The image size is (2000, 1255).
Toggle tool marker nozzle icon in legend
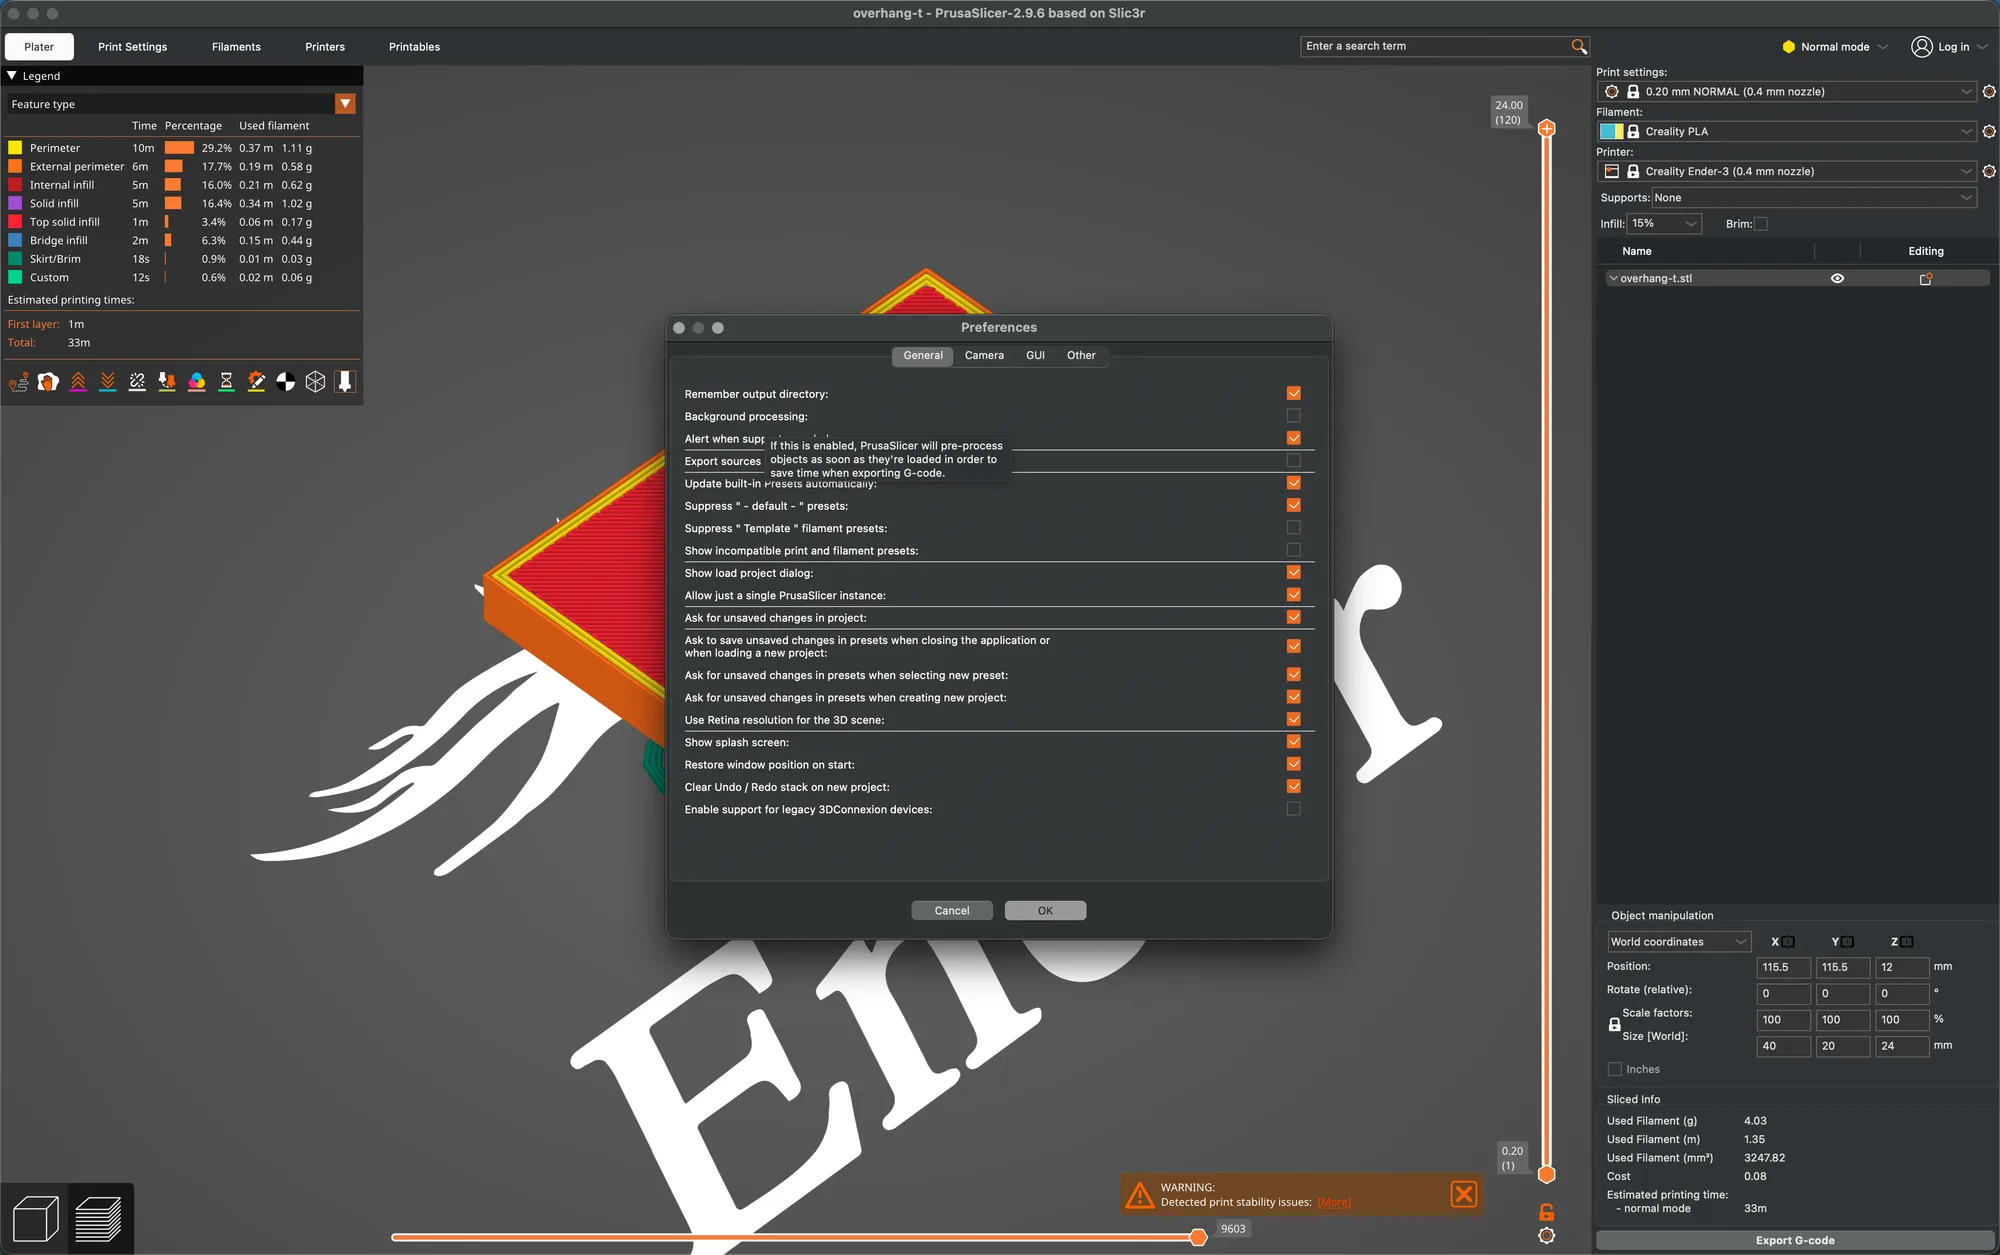345,382
